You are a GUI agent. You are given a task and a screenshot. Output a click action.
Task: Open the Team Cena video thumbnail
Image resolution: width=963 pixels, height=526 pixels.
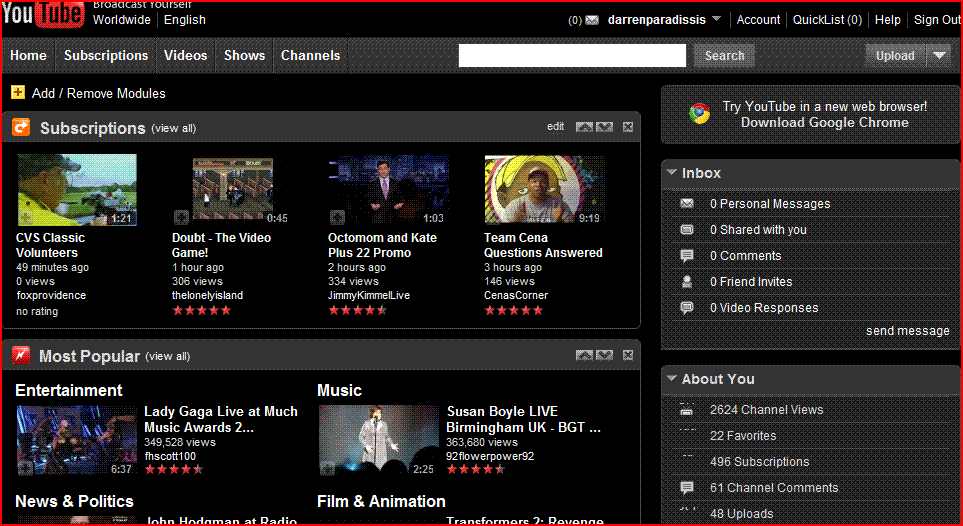[545, 190]
